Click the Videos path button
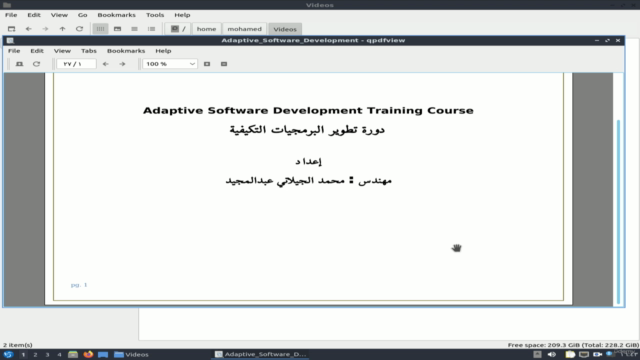640x360 pixels. (285, 29)
